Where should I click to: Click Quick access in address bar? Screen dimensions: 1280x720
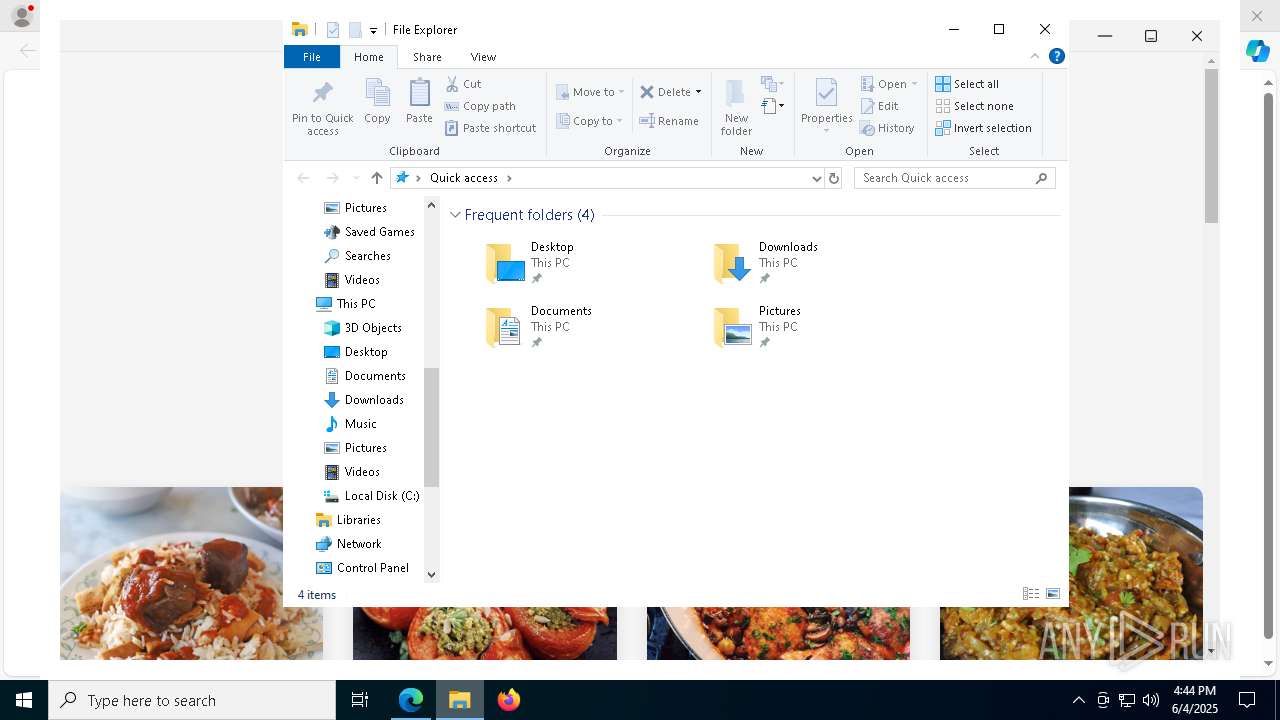(464, 178)
